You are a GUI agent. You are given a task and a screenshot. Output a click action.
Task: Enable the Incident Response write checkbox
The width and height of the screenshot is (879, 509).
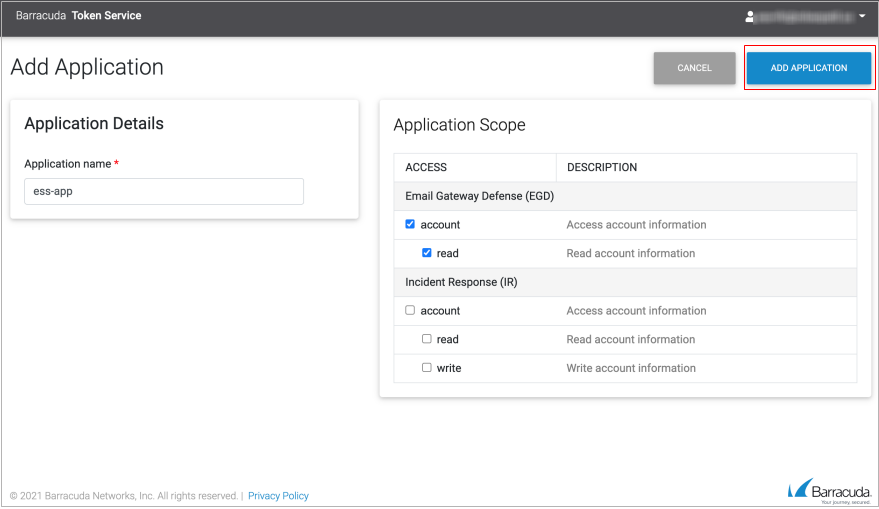coord(427,368)
